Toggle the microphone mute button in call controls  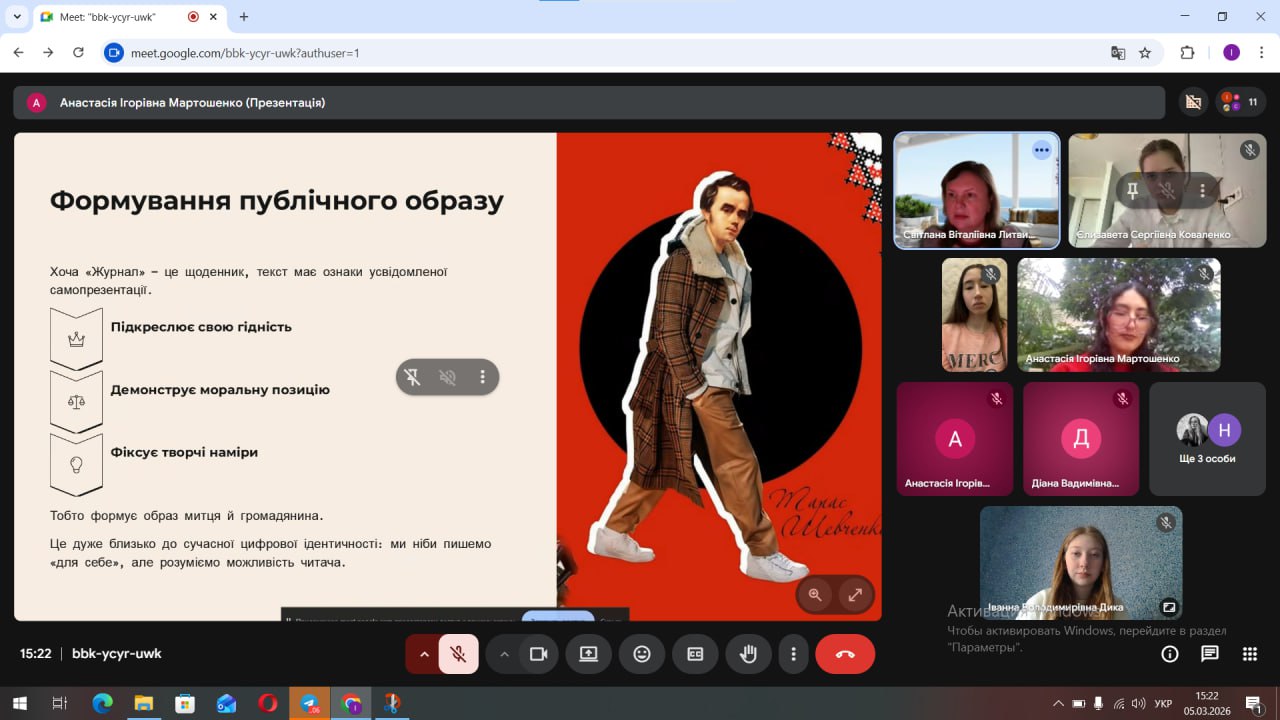[x=459, y=654]
